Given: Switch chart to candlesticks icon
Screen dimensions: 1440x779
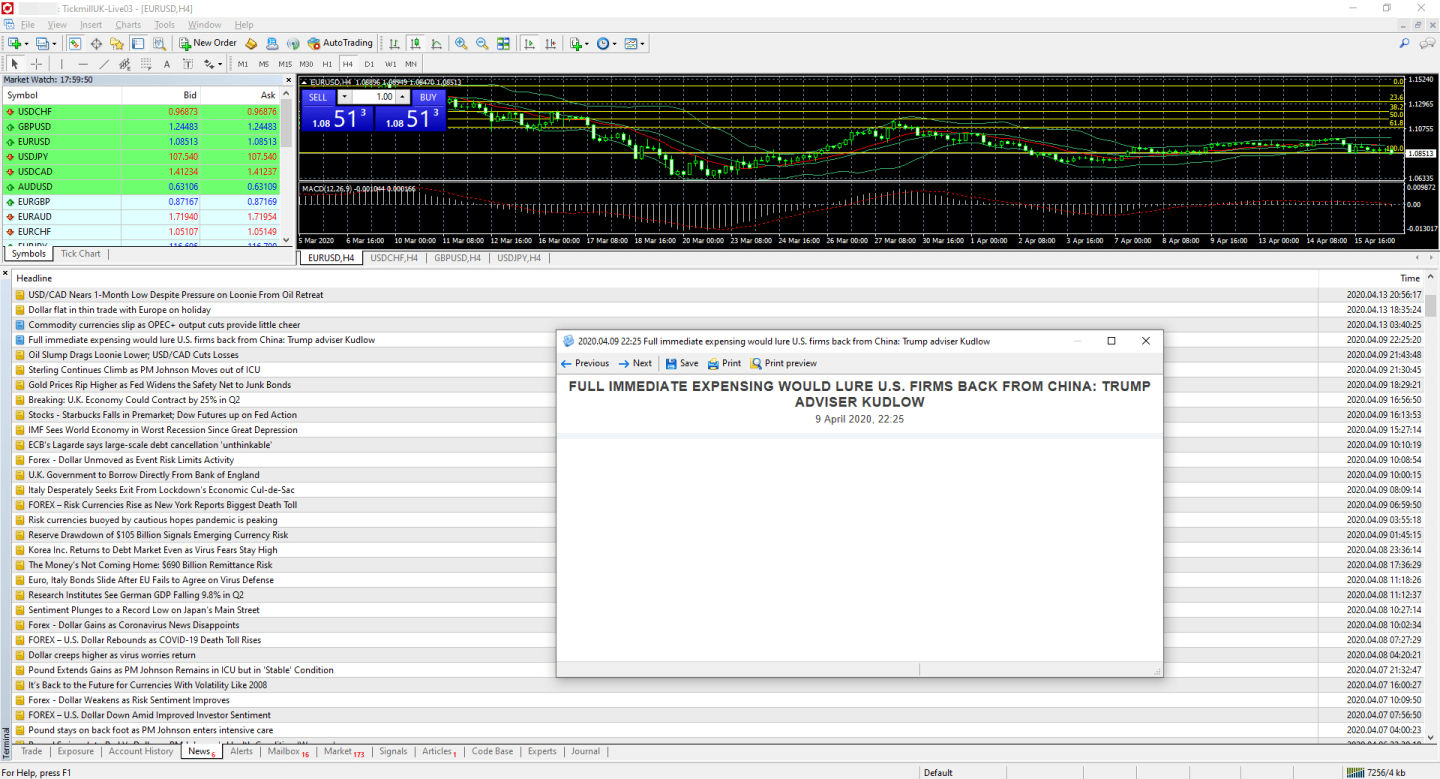Looking at the screenshot, I should [x=415, y=43].
